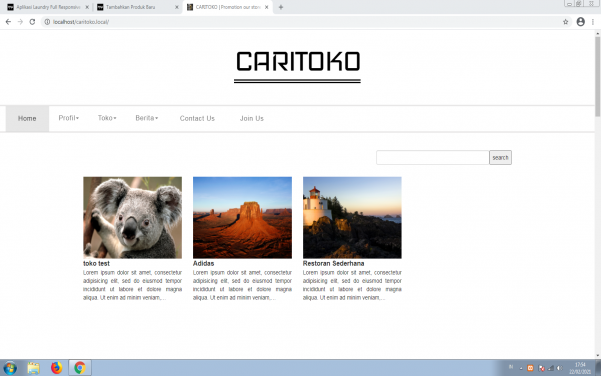Launch Firefox from the taskbar
The height and width of the screenshot is (376, 601).
coord(56,368)
